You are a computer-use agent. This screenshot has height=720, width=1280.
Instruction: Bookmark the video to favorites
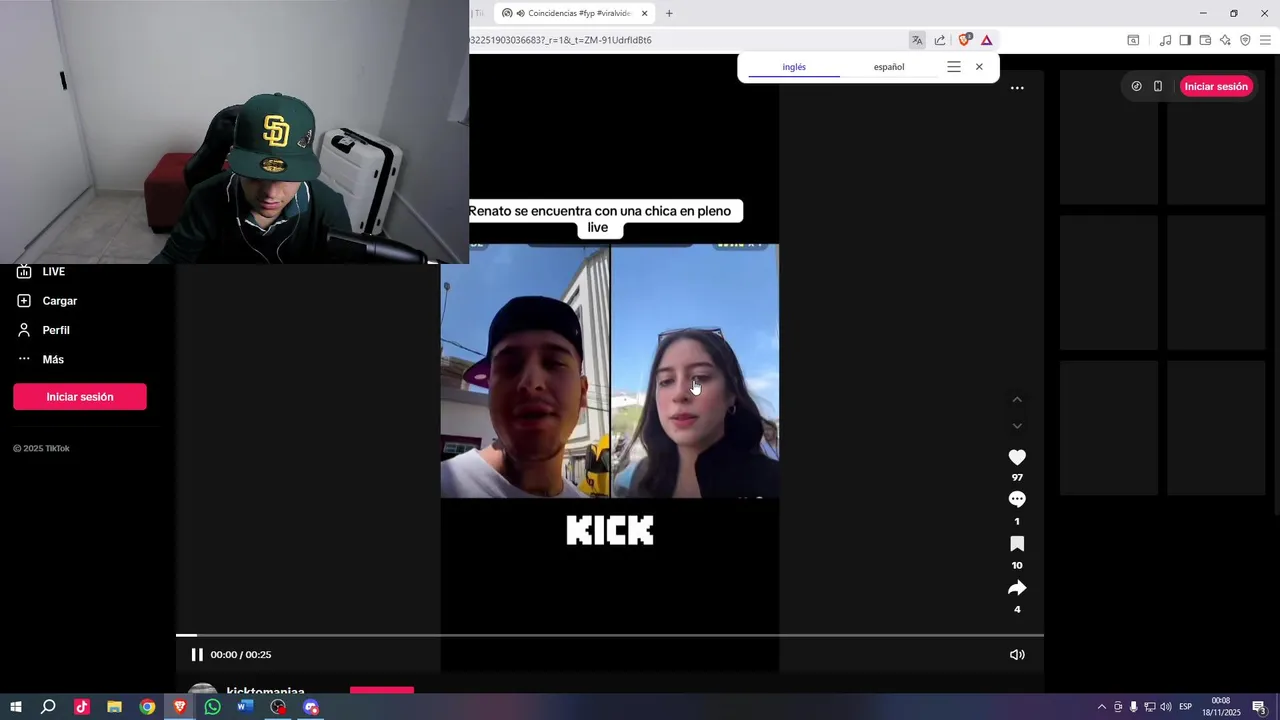[1017, 544]
